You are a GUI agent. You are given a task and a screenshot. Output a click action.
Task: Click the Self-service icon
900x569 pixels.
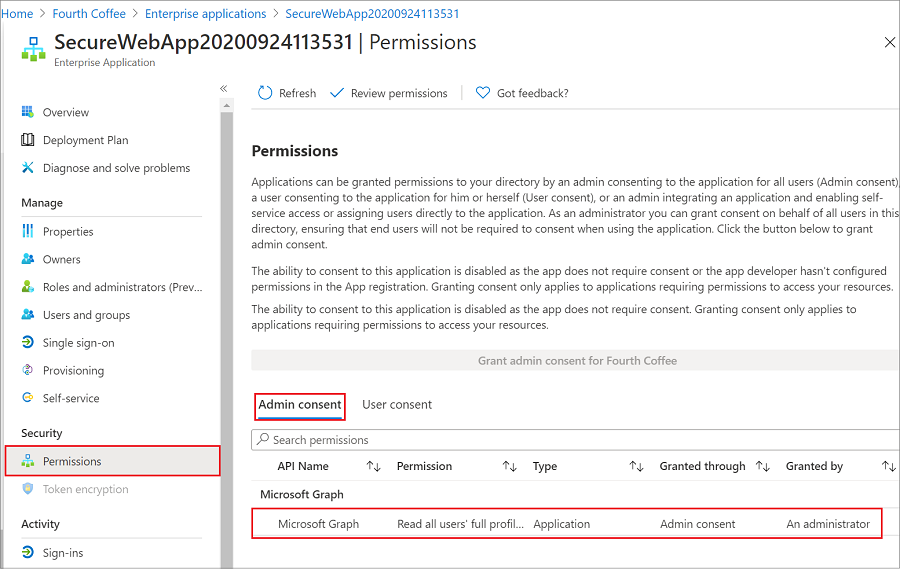pos(28,398)
